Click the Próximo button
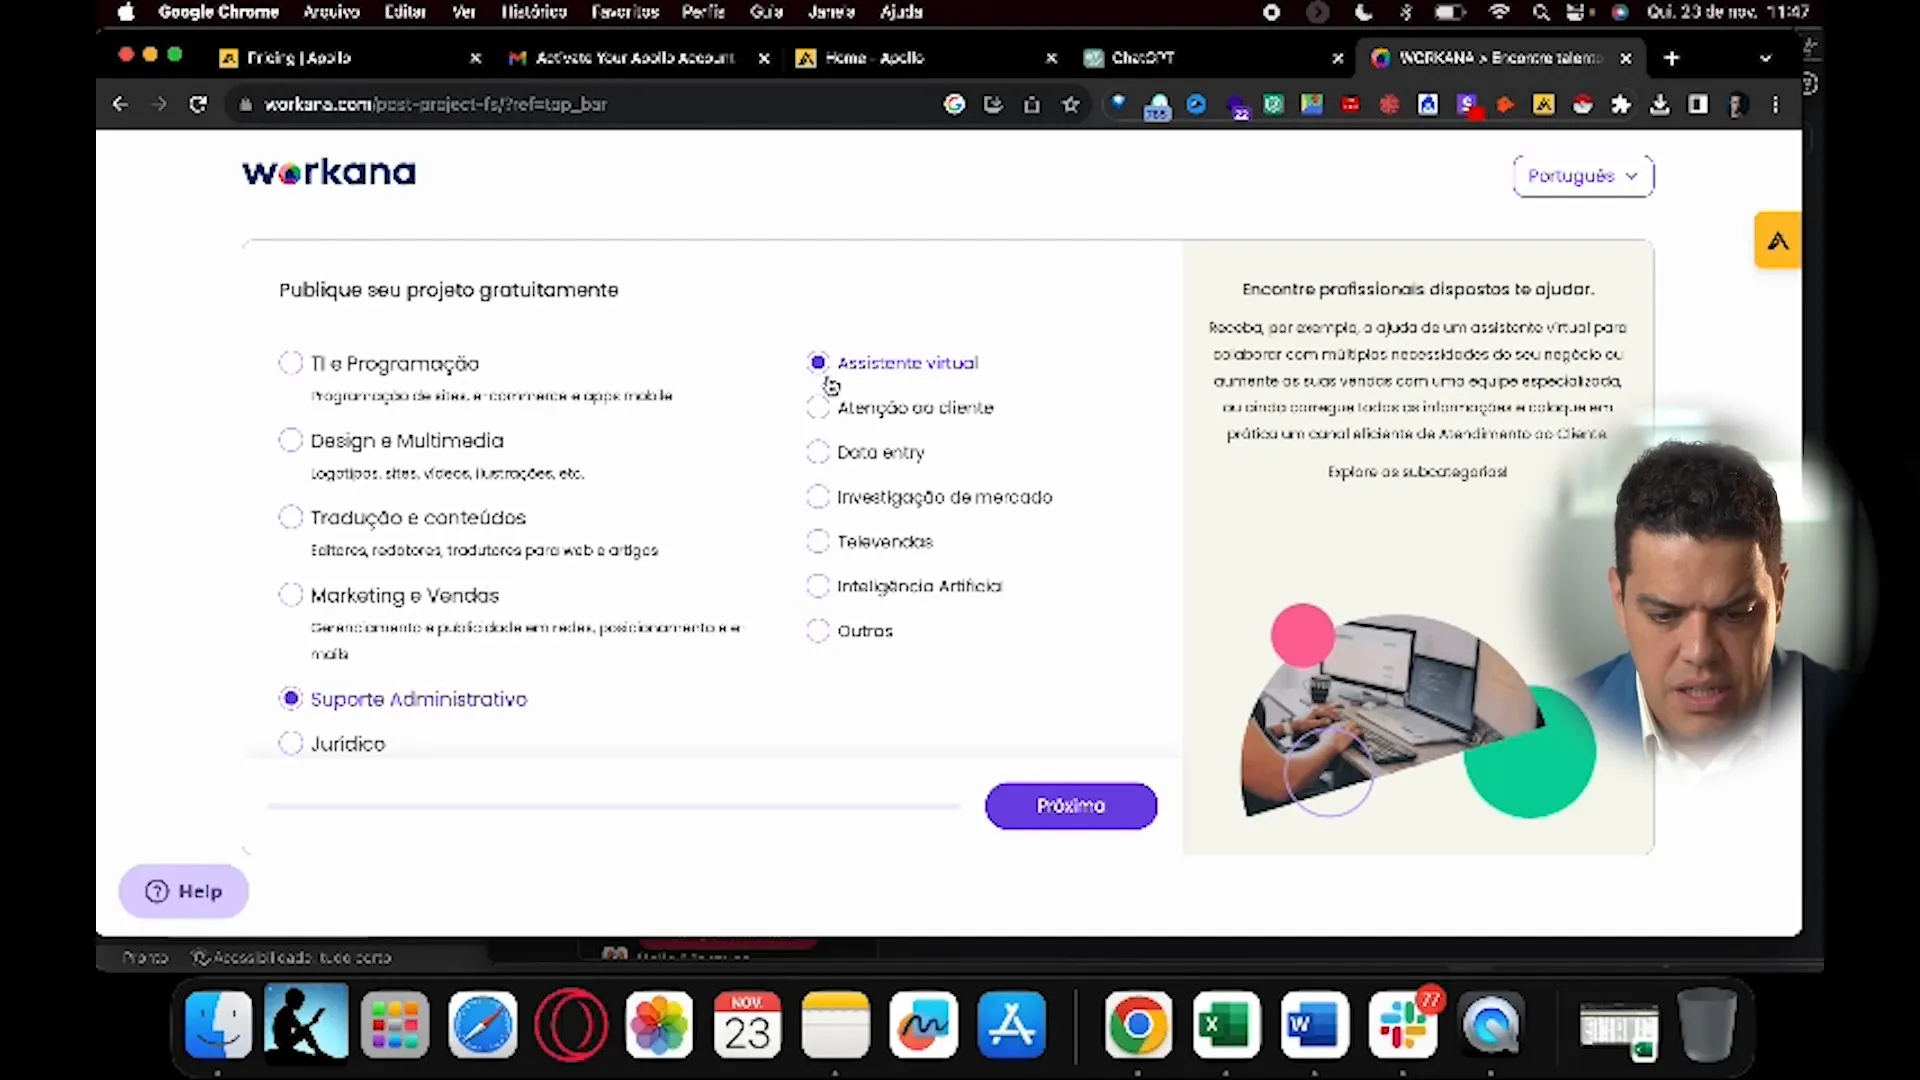This screenshot has height=1080, width=1920. coord(1070,806)
